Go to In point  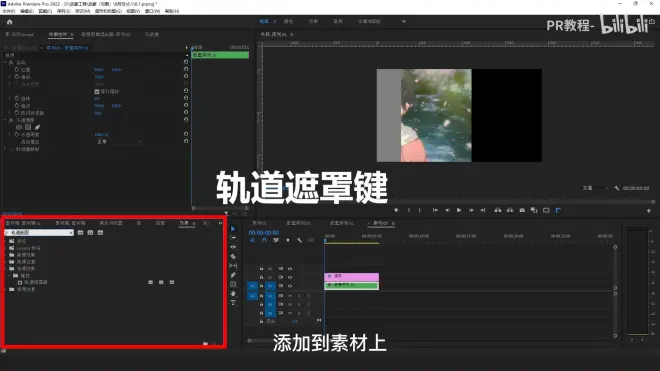(x=435, y=210)
